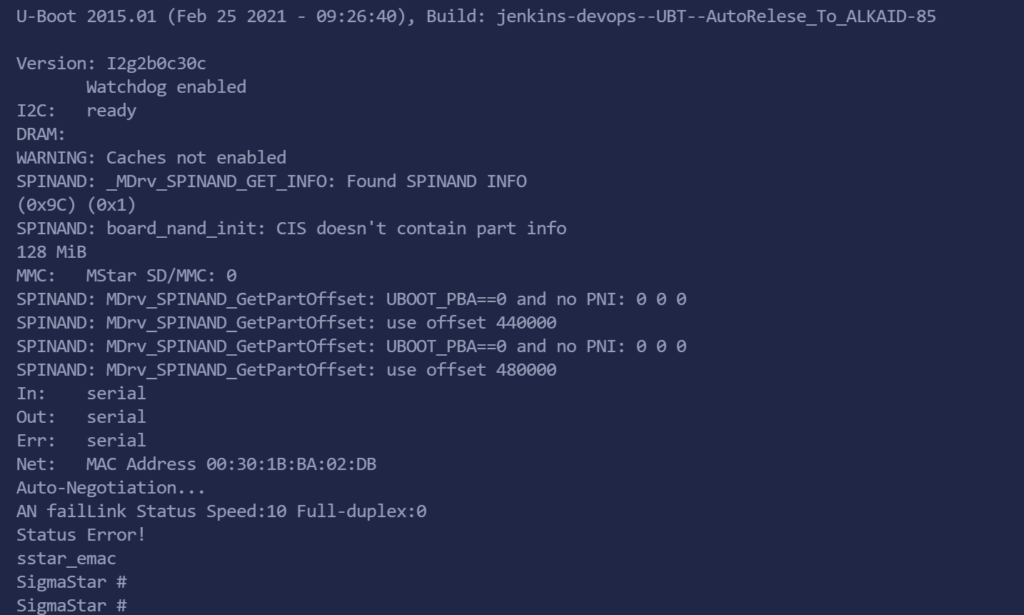Viewport: 1024px width, 615px height.
Task: Click the 'In: serial' line
Action: (x=81, y=393)
